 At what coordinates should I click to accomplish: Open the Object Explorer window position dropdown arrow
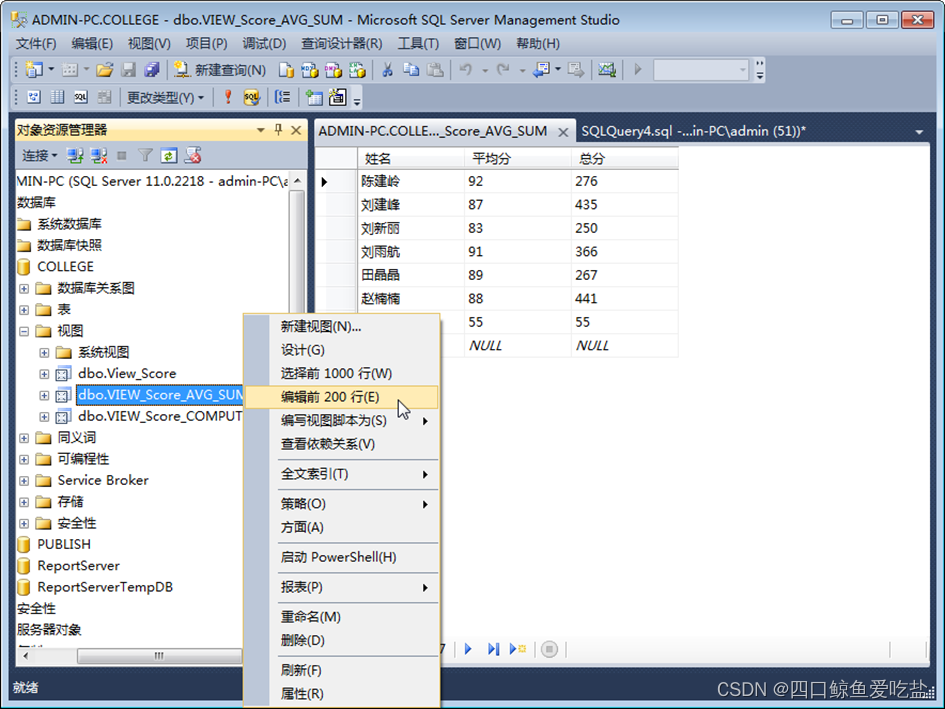pyautogui.click(x=260, y=130)
